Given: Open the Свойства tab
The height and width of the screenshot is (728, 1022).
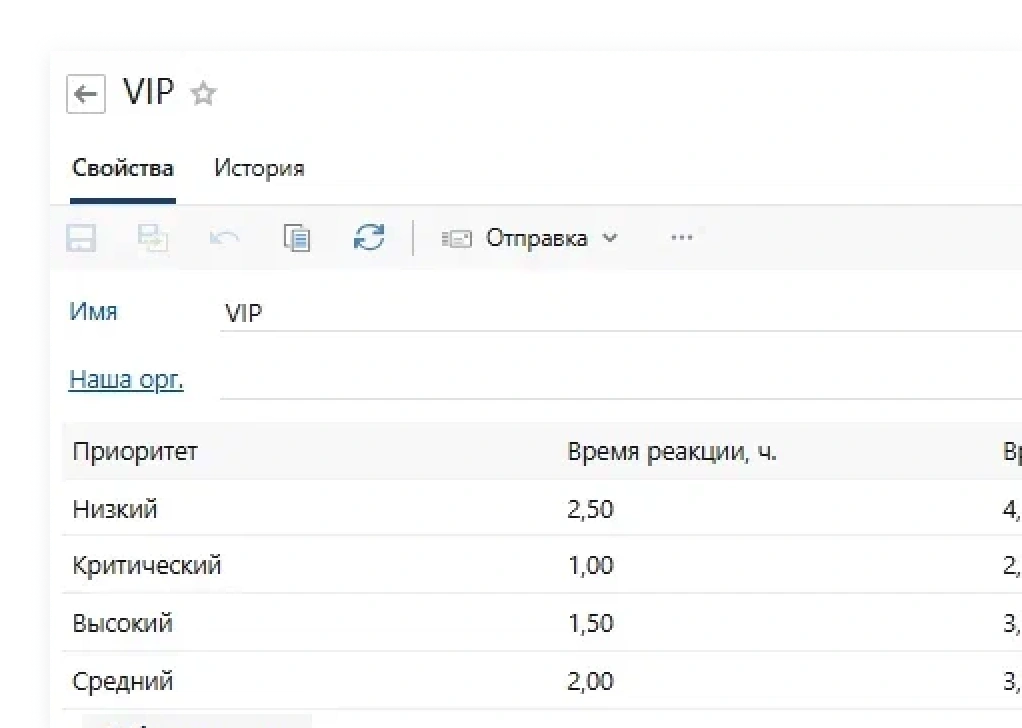Looking at the screenshot, I should (x=123, y=168).
